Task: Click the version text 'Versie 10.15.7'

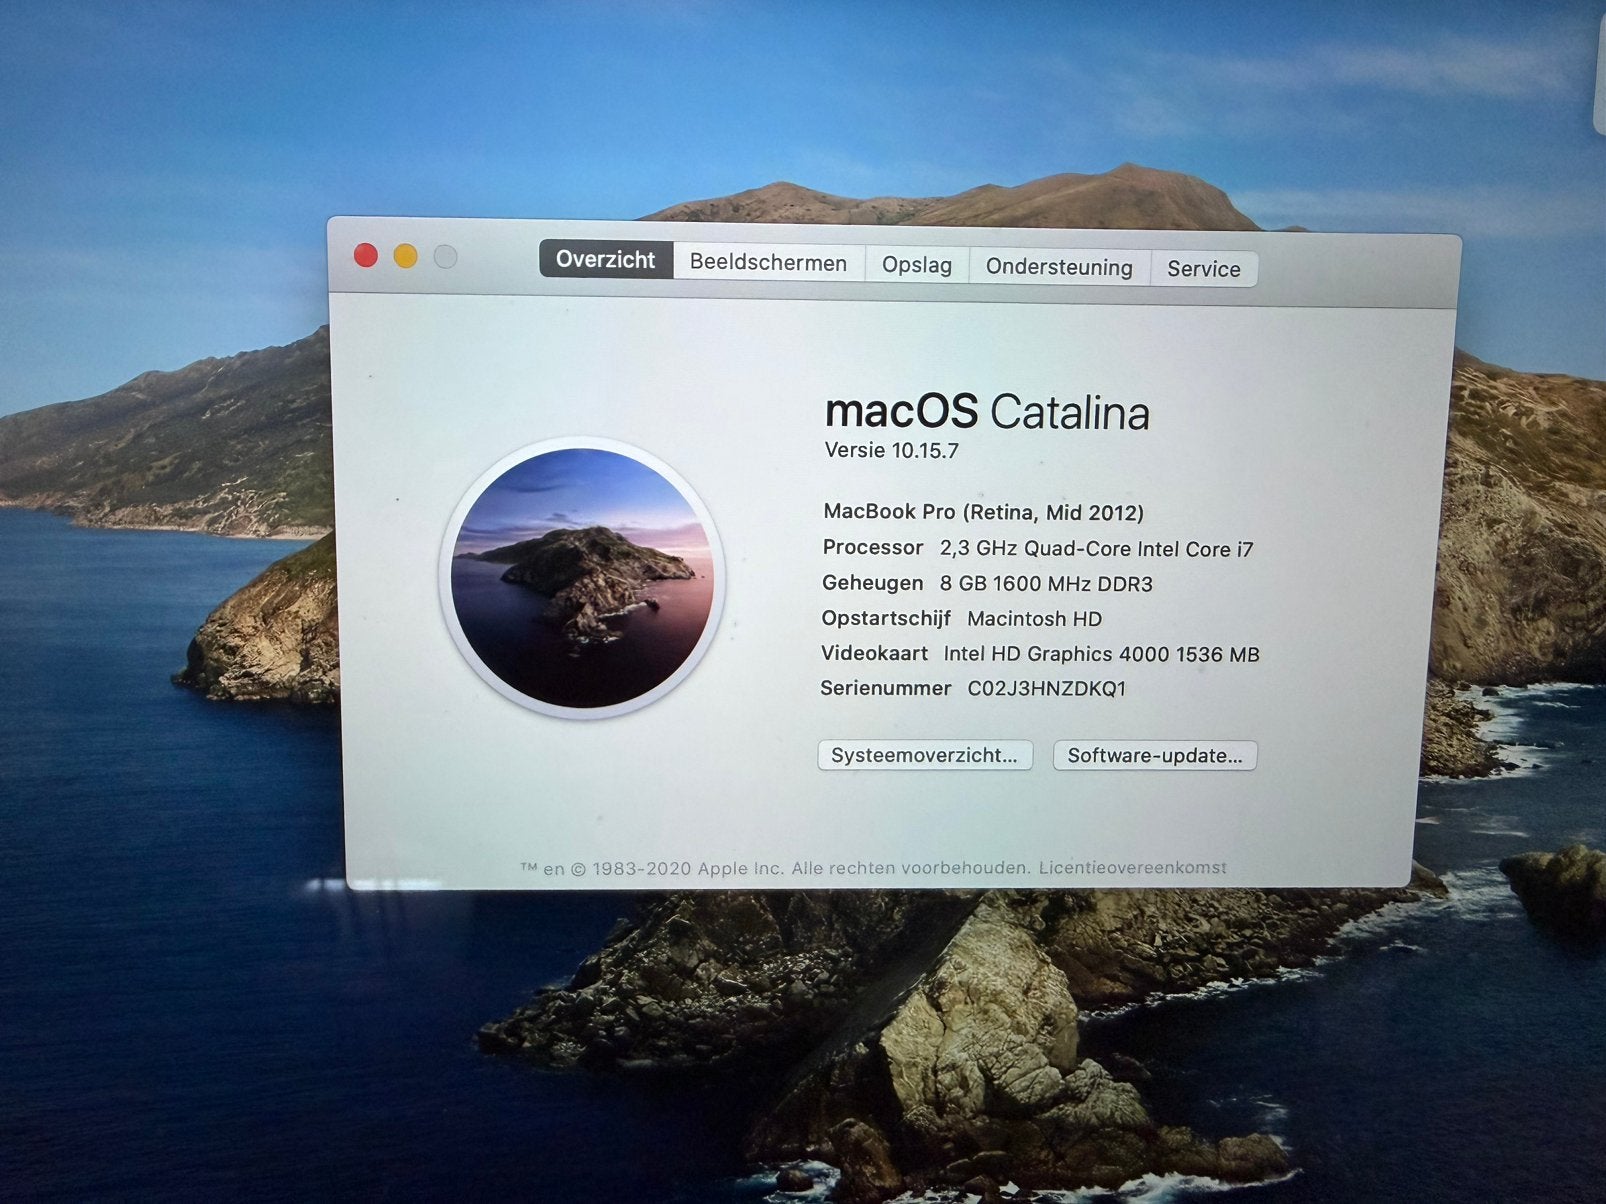Action: click(x=892, y=450)
